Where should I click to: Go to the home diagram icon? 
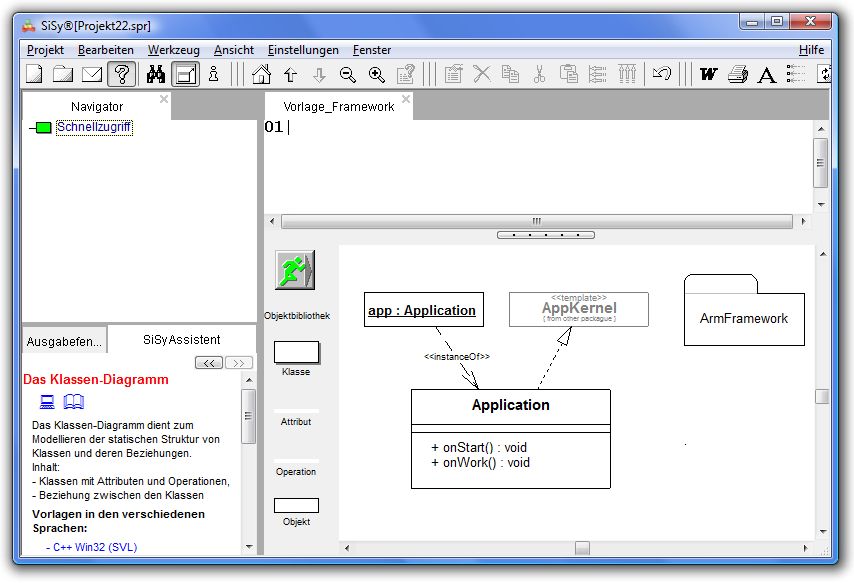point(261,74)
